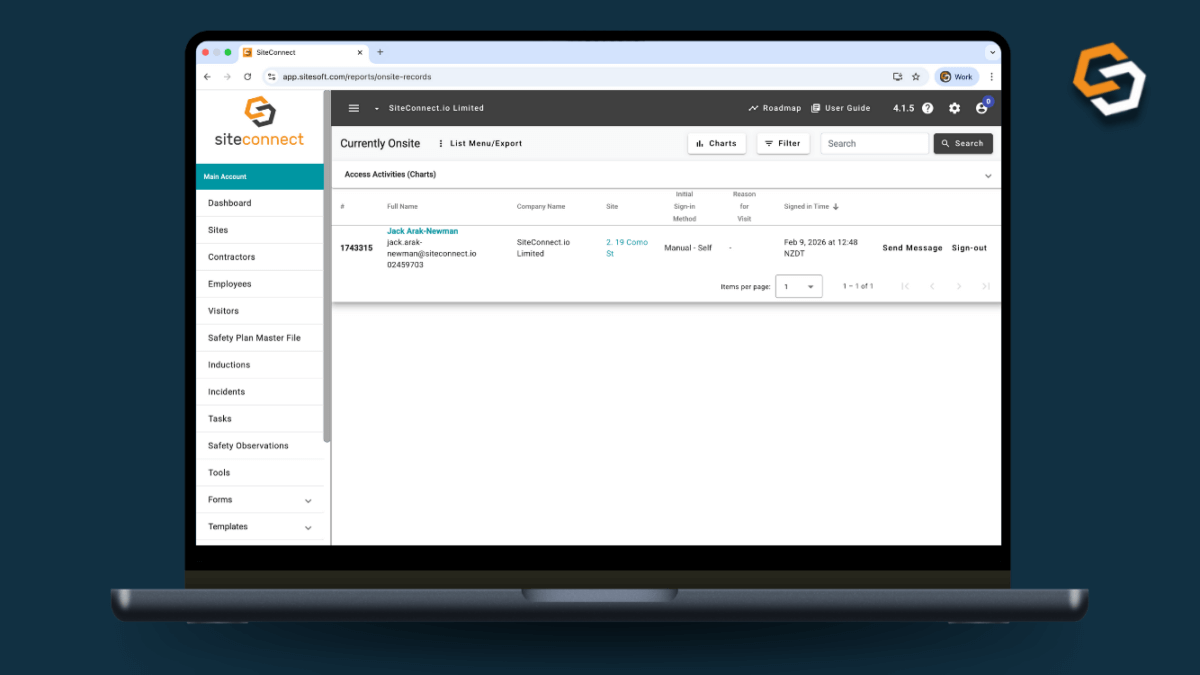The image size is (1200, 675).
Task: Open Jack Arak-Newman's profile link
Action: pyautogui.click(x=422, y=231)
